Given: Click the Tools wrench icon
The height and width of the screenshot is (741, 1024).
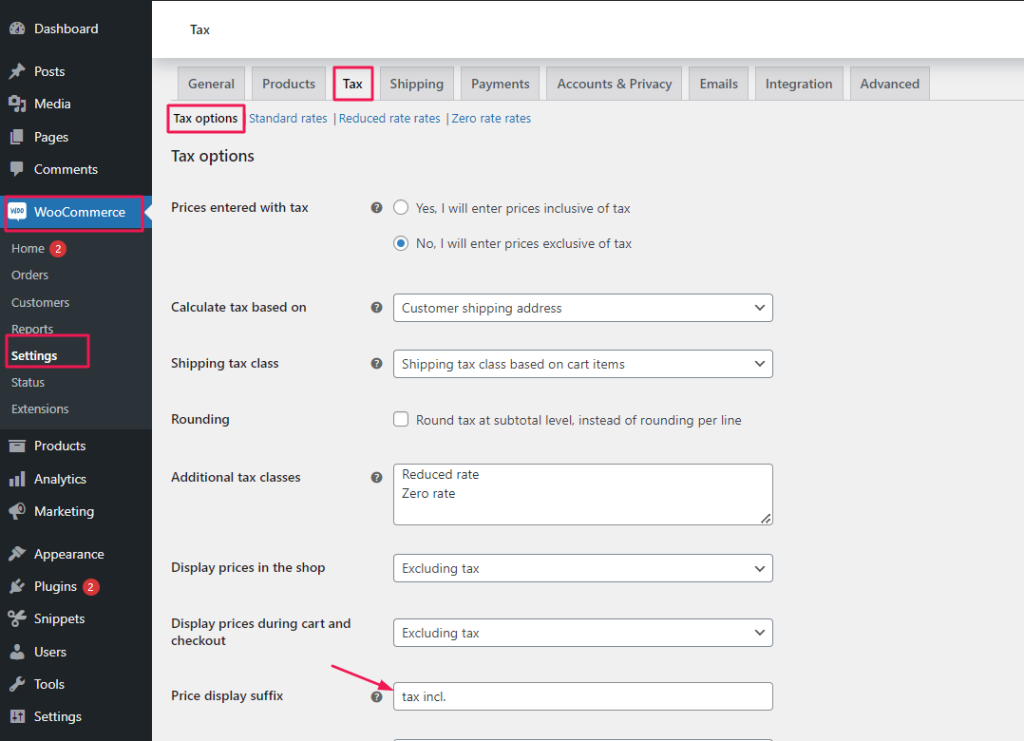Looking at the screenshot, I should coord(17,684).
